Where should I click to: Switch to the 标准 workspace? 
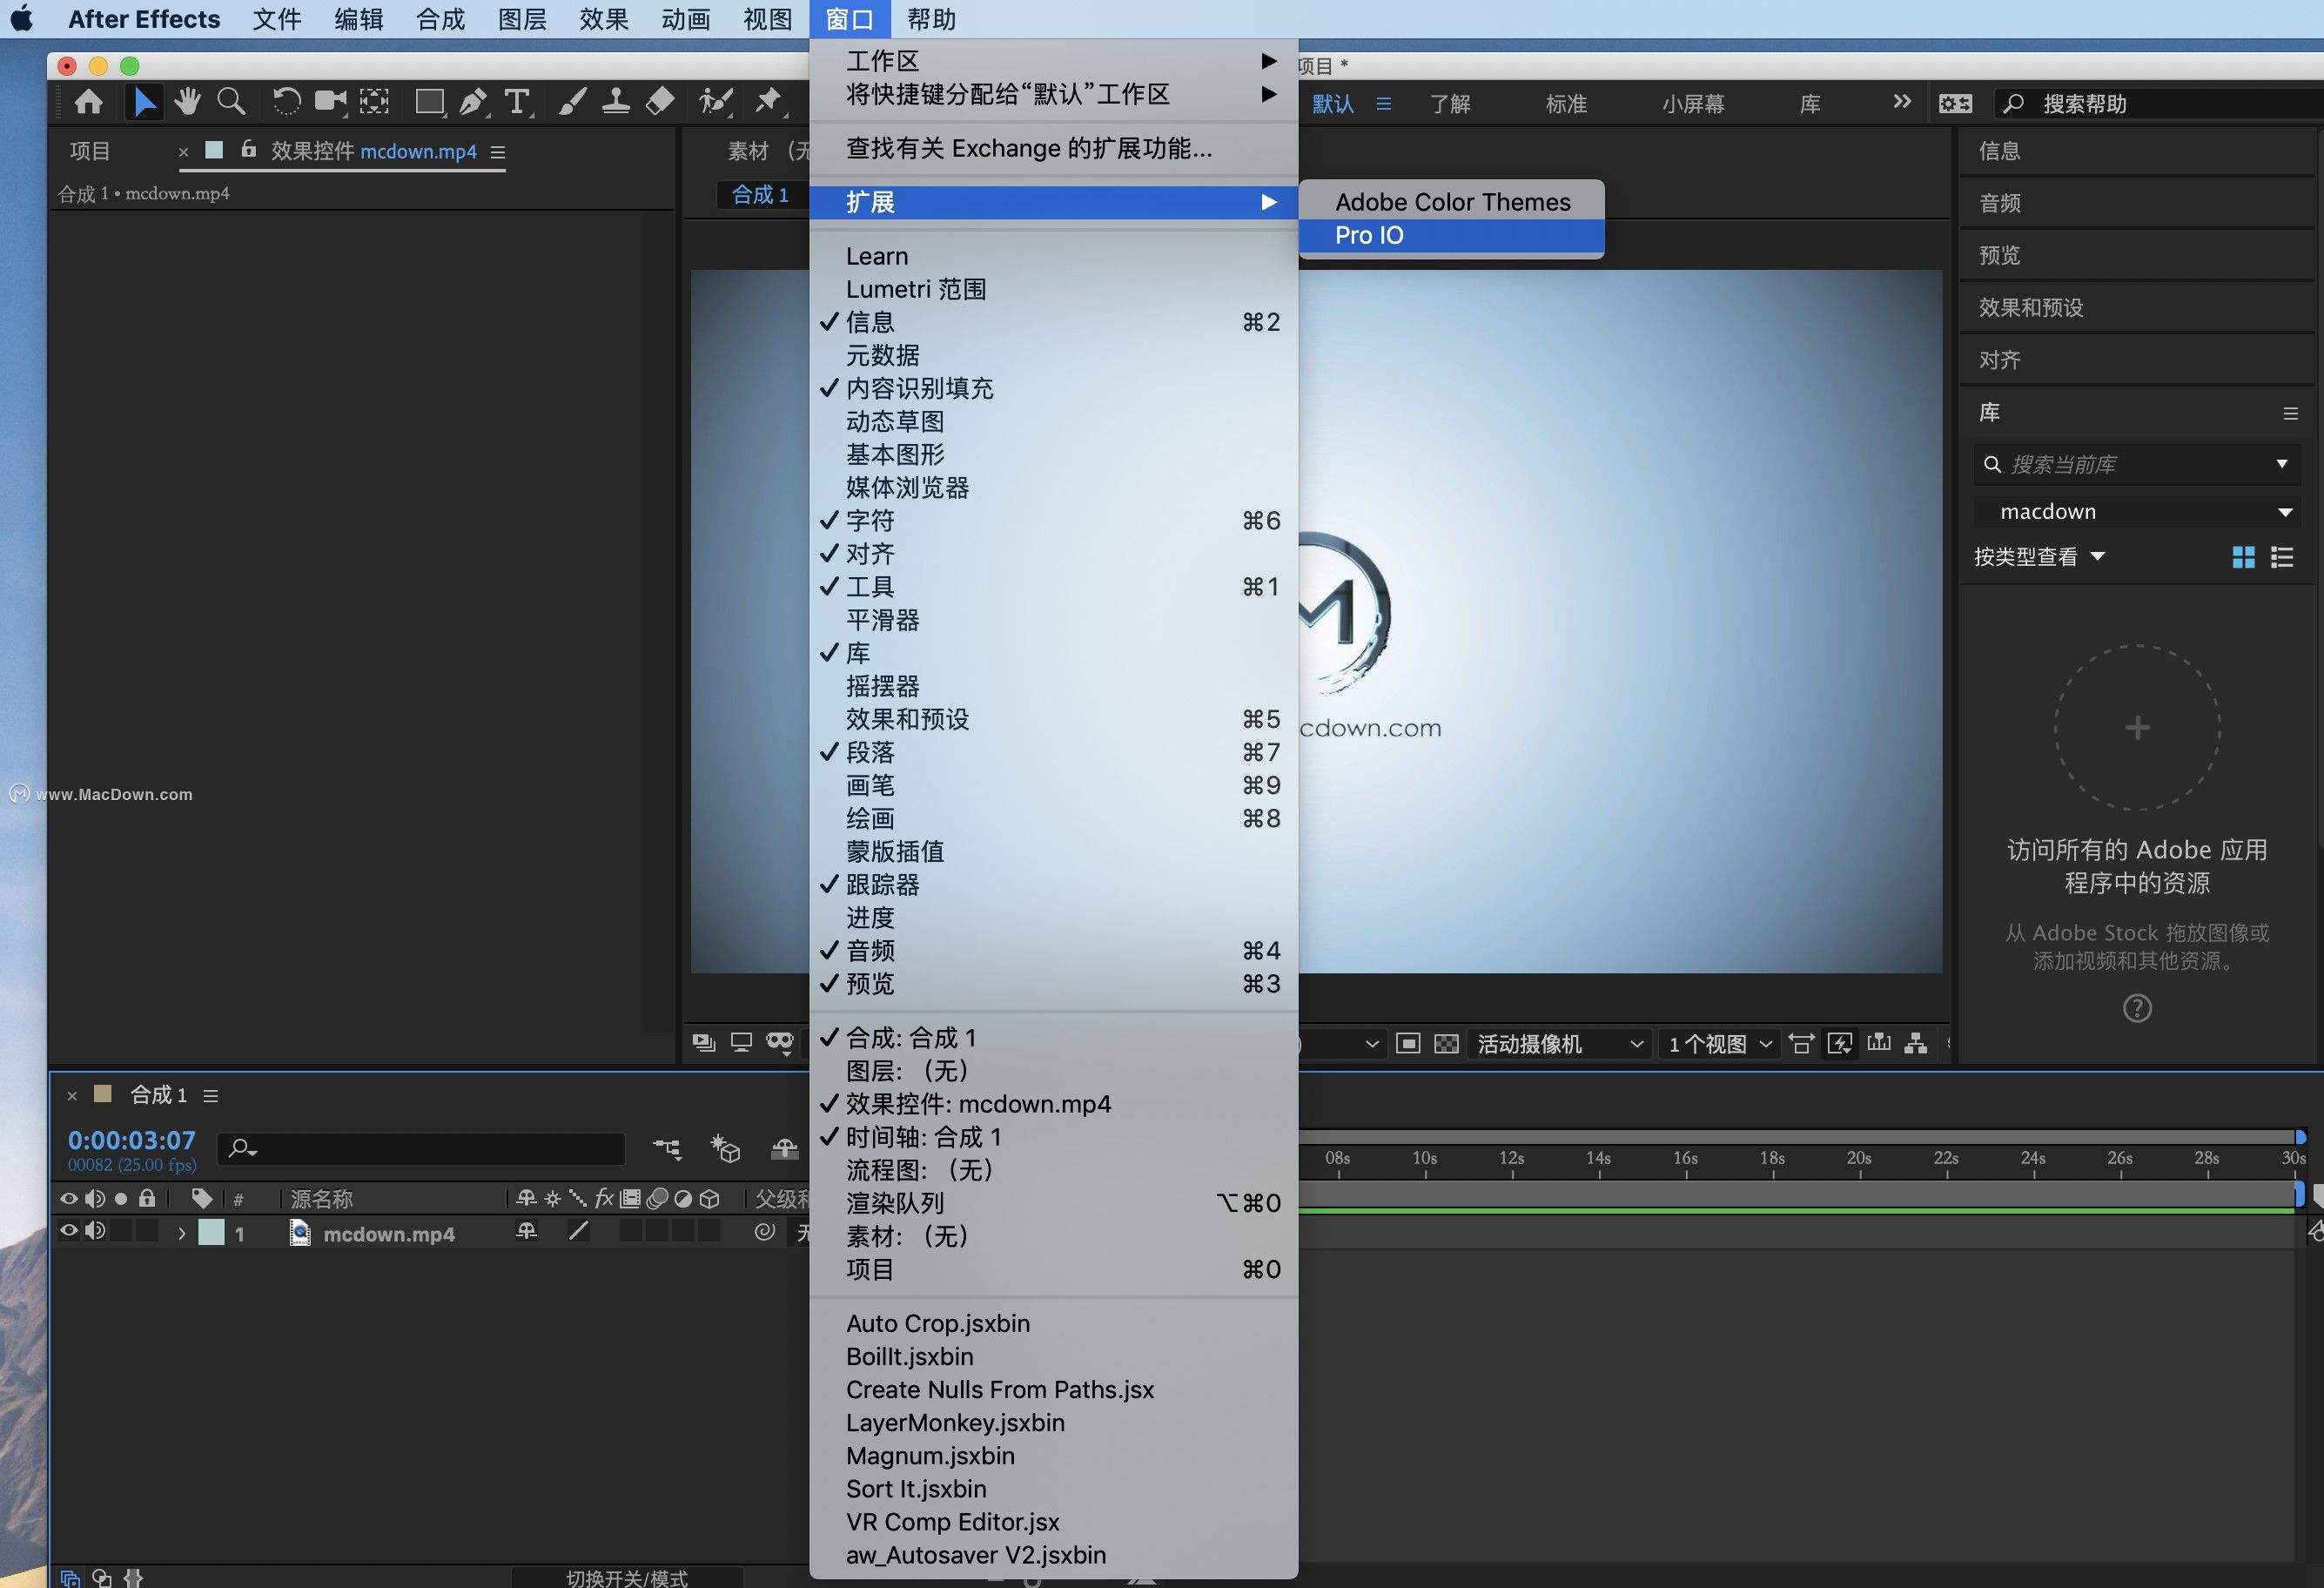pyautogui.click(x=1565, y=103)
